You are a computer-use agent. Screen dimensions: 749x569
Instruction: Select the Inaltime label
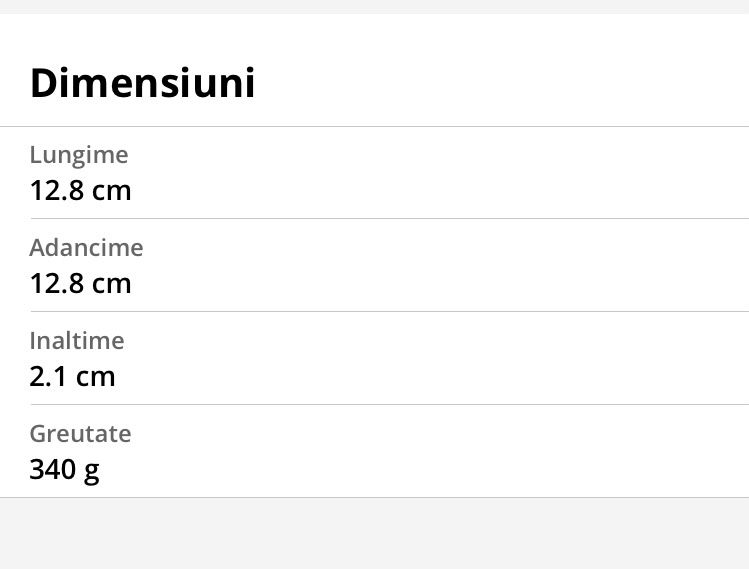[77, 340]
